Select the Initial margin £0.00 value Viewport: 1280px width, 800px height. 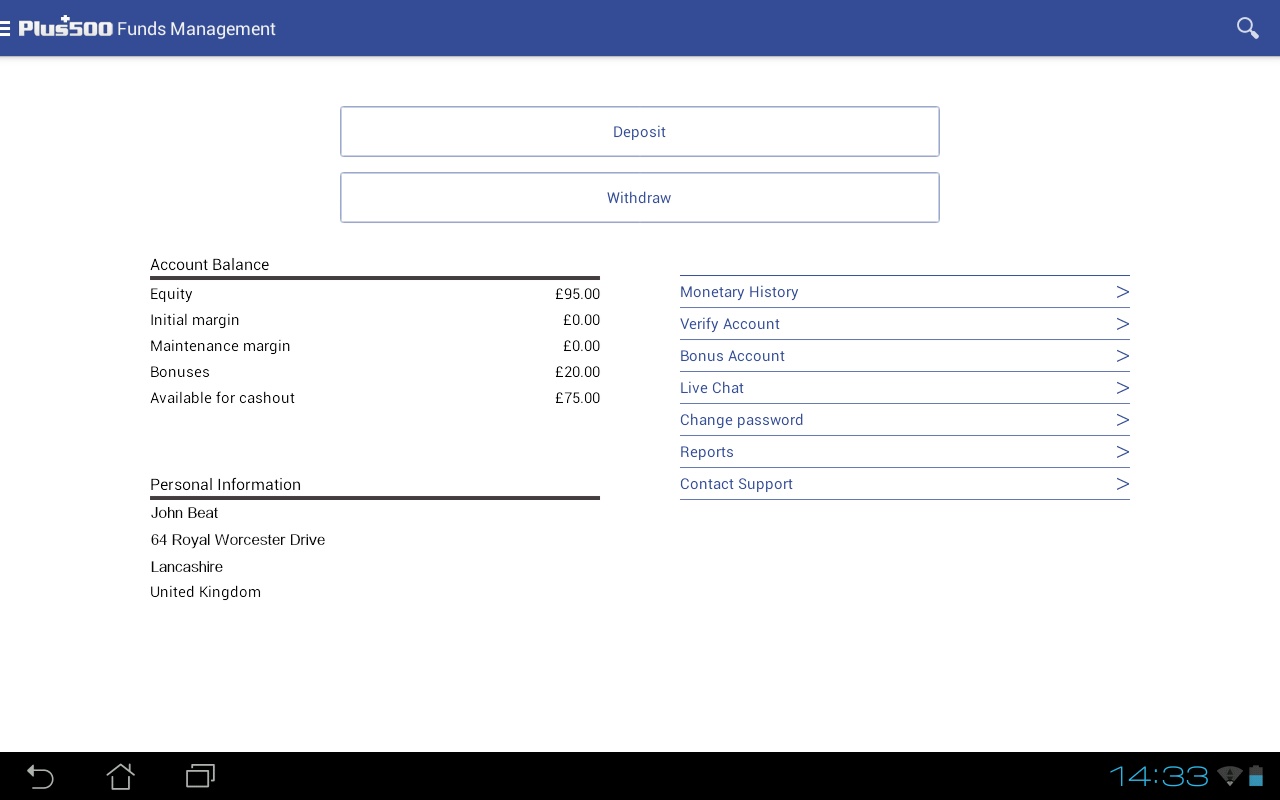click(582, 320)
